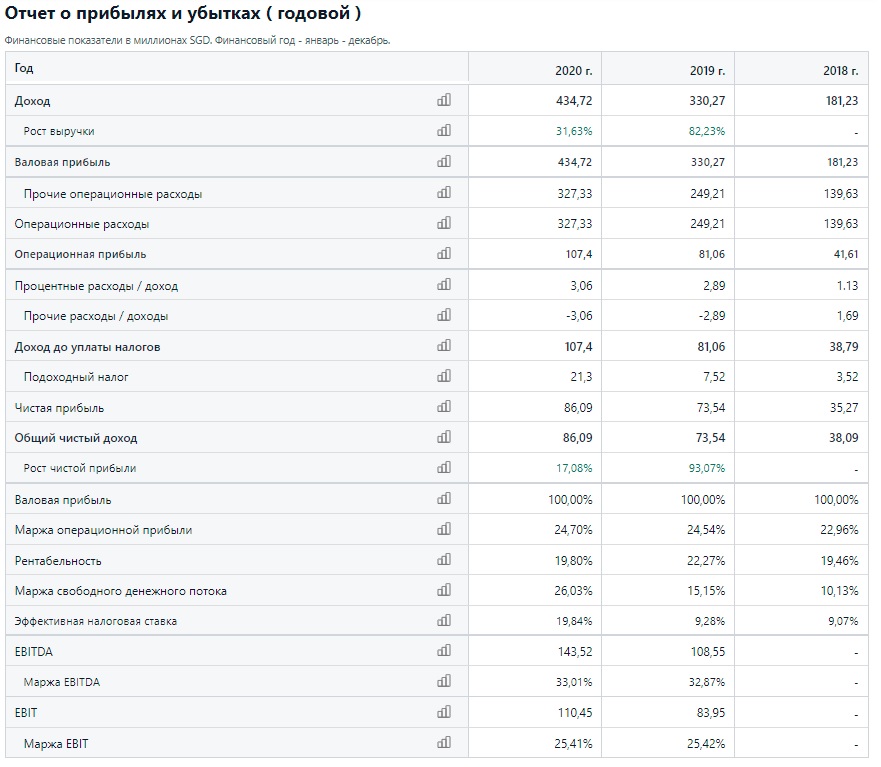Select the 2018 Доход value 181,23

842,101
